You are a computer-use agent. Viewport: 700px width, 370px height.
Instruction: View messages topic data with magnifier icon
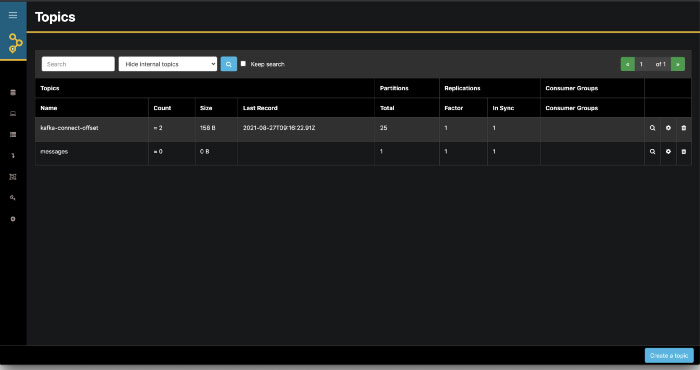click(652, 152)
